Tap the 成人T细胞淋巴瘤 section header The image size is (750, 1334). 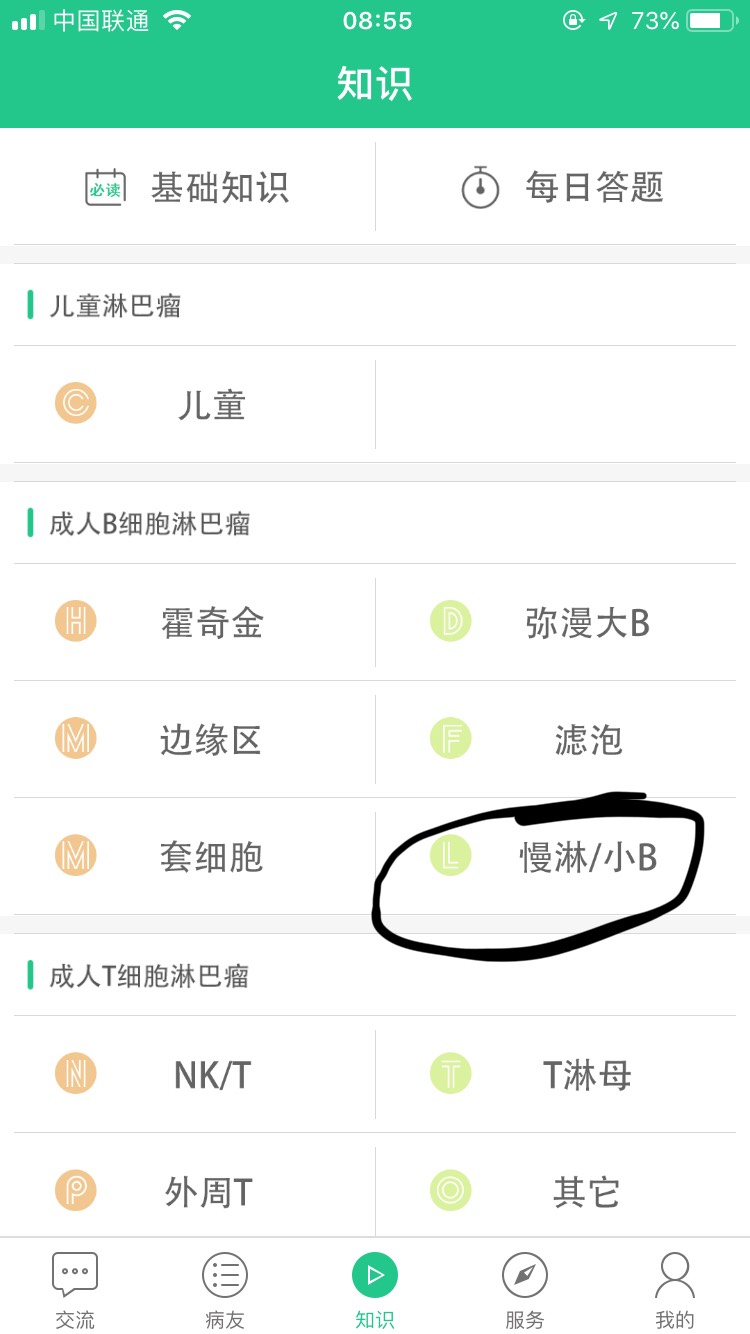tap(149, 975)
